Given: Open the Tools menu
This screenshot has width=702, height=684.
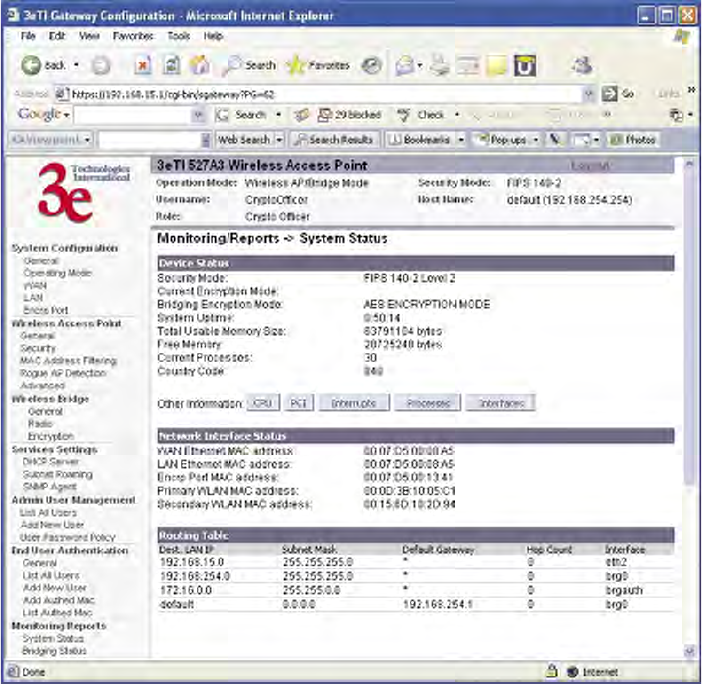Looking at the screenshot, I should tap(179, 35).
